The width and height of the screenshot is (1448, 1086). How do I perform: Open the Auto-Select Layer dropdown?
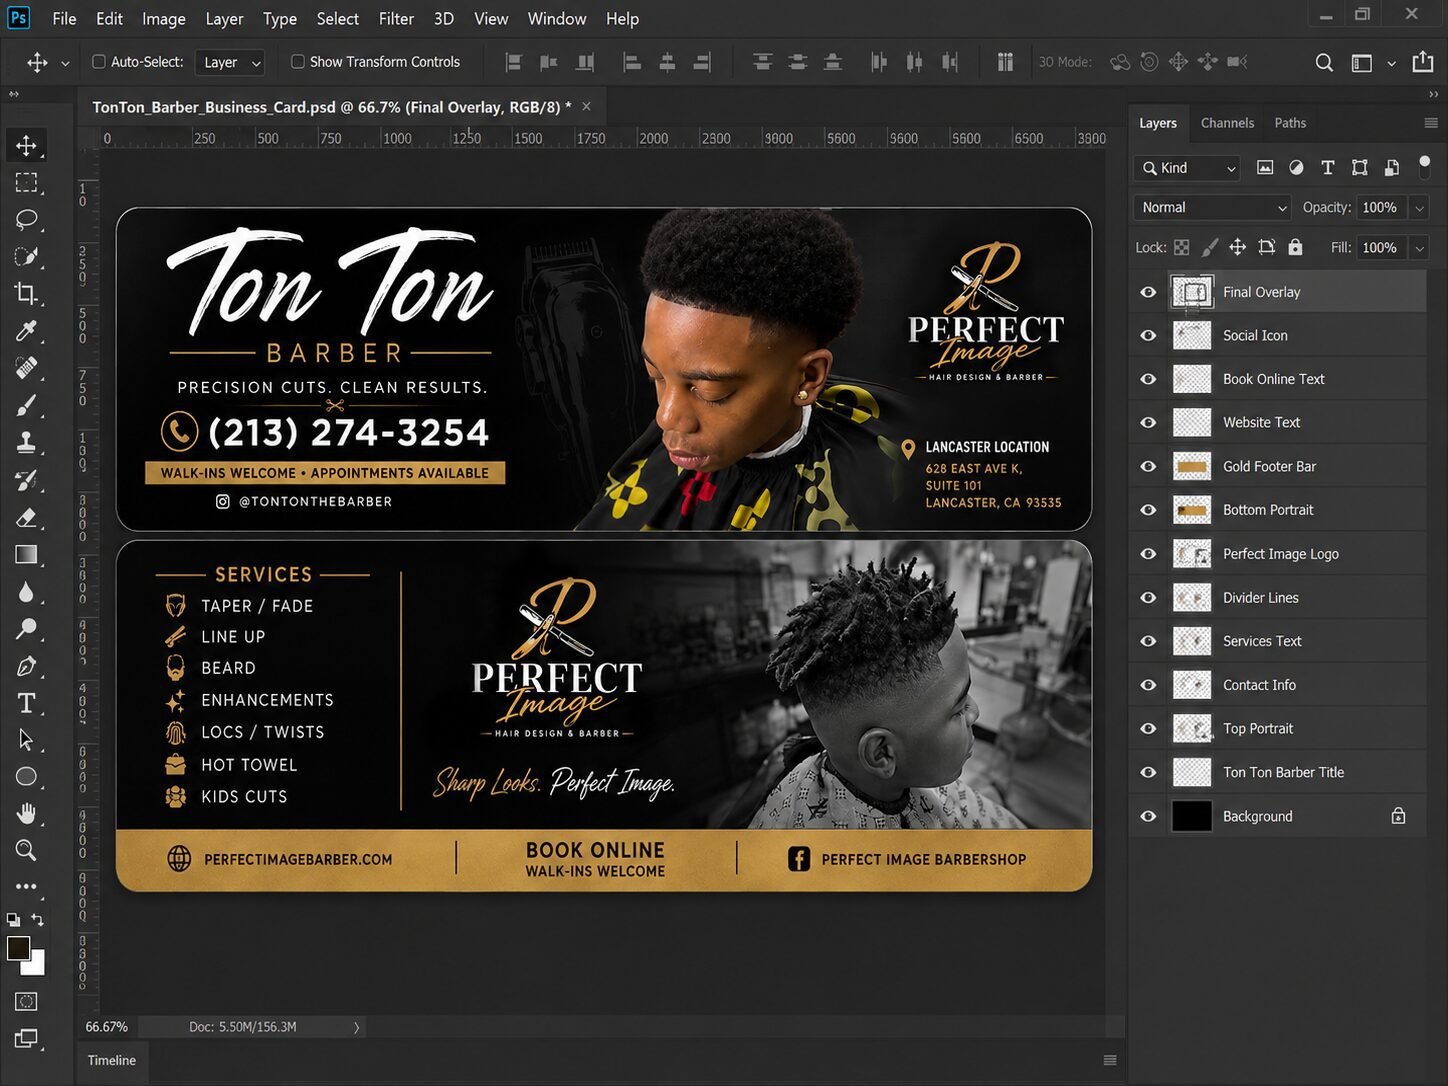coord(230,62)
